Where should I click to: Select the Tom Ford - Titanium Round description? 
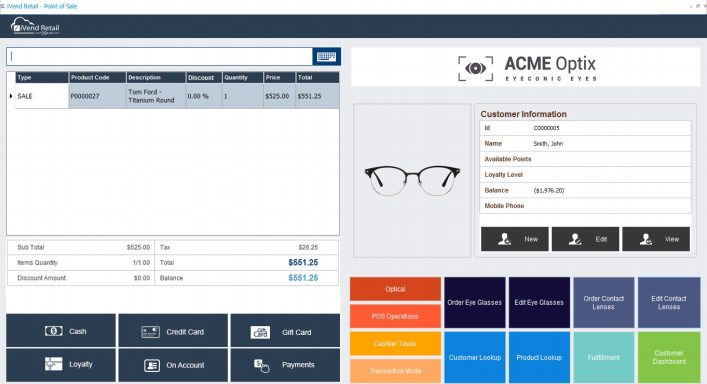(156, 96)
